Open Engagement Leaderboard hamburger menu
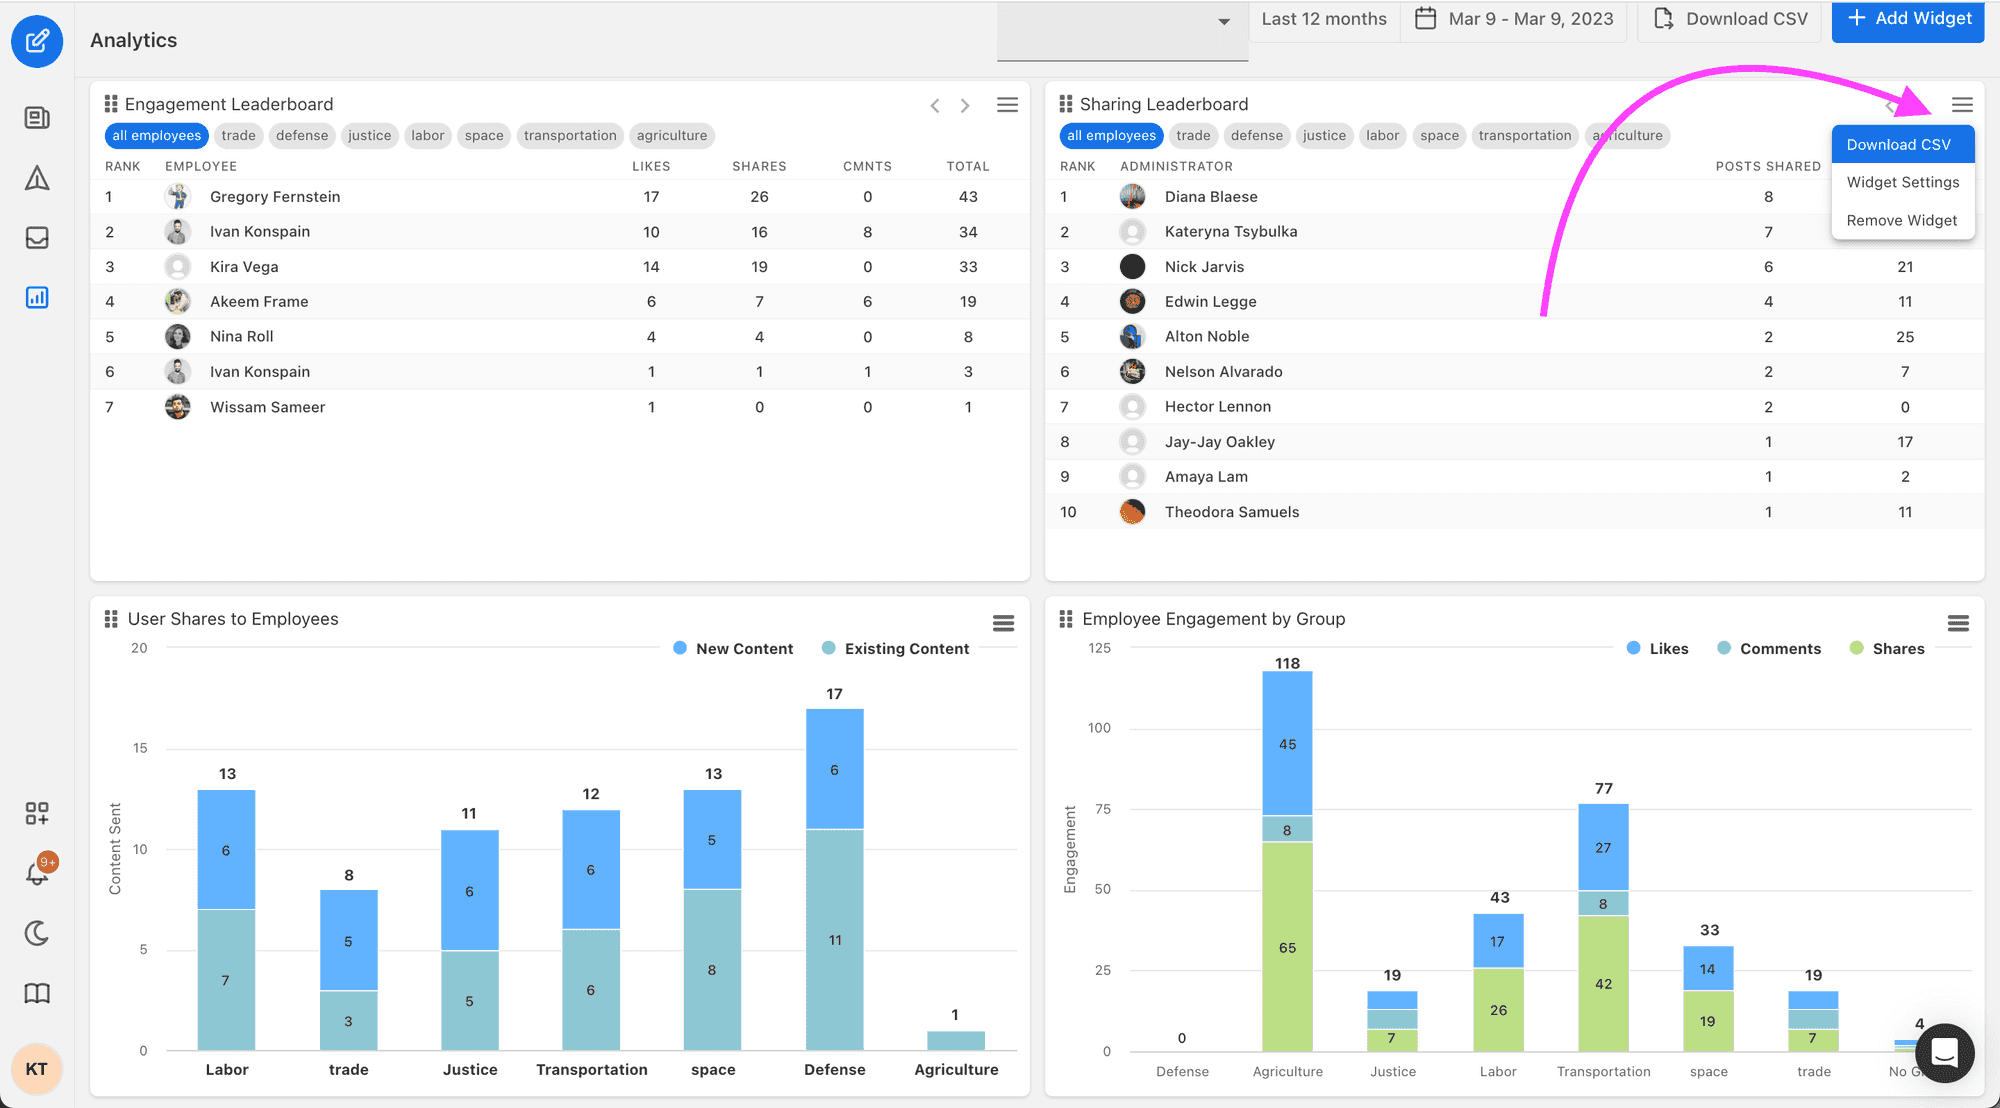 1007,105
